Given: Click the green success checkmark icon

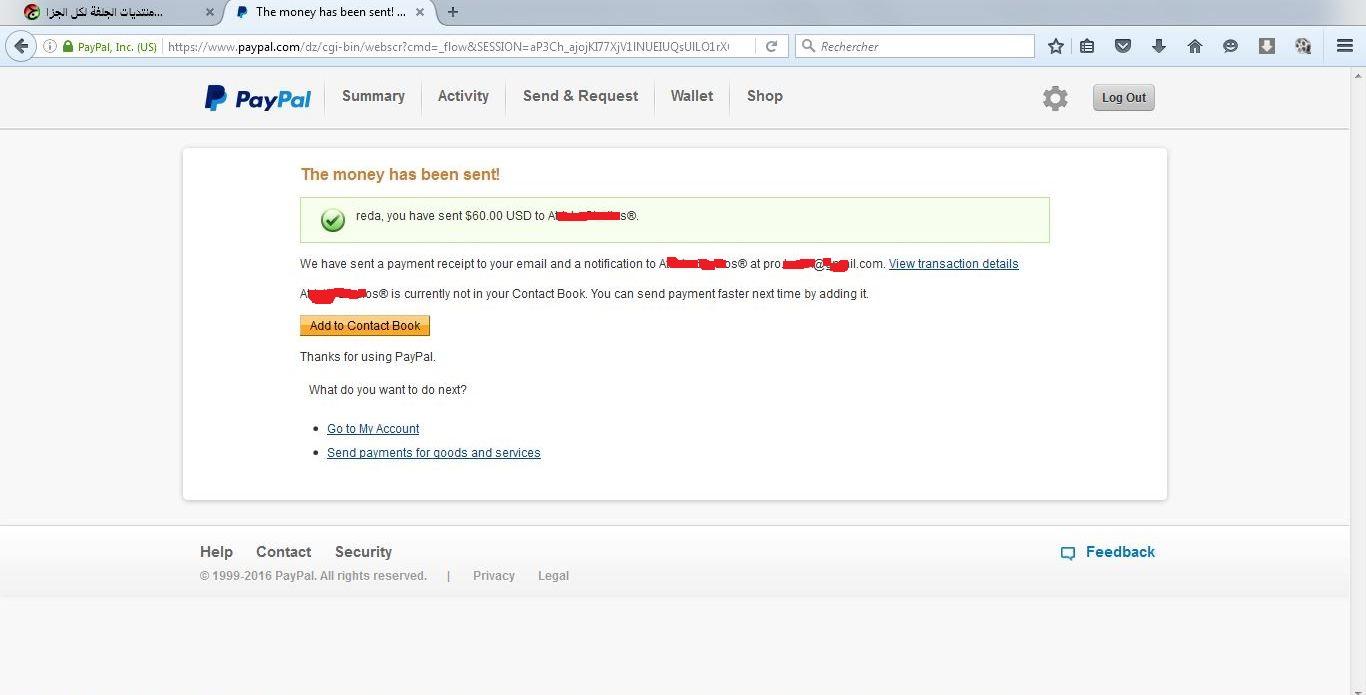Looking at the screenshot, I should pyautogui.click(x=333, y=220).
